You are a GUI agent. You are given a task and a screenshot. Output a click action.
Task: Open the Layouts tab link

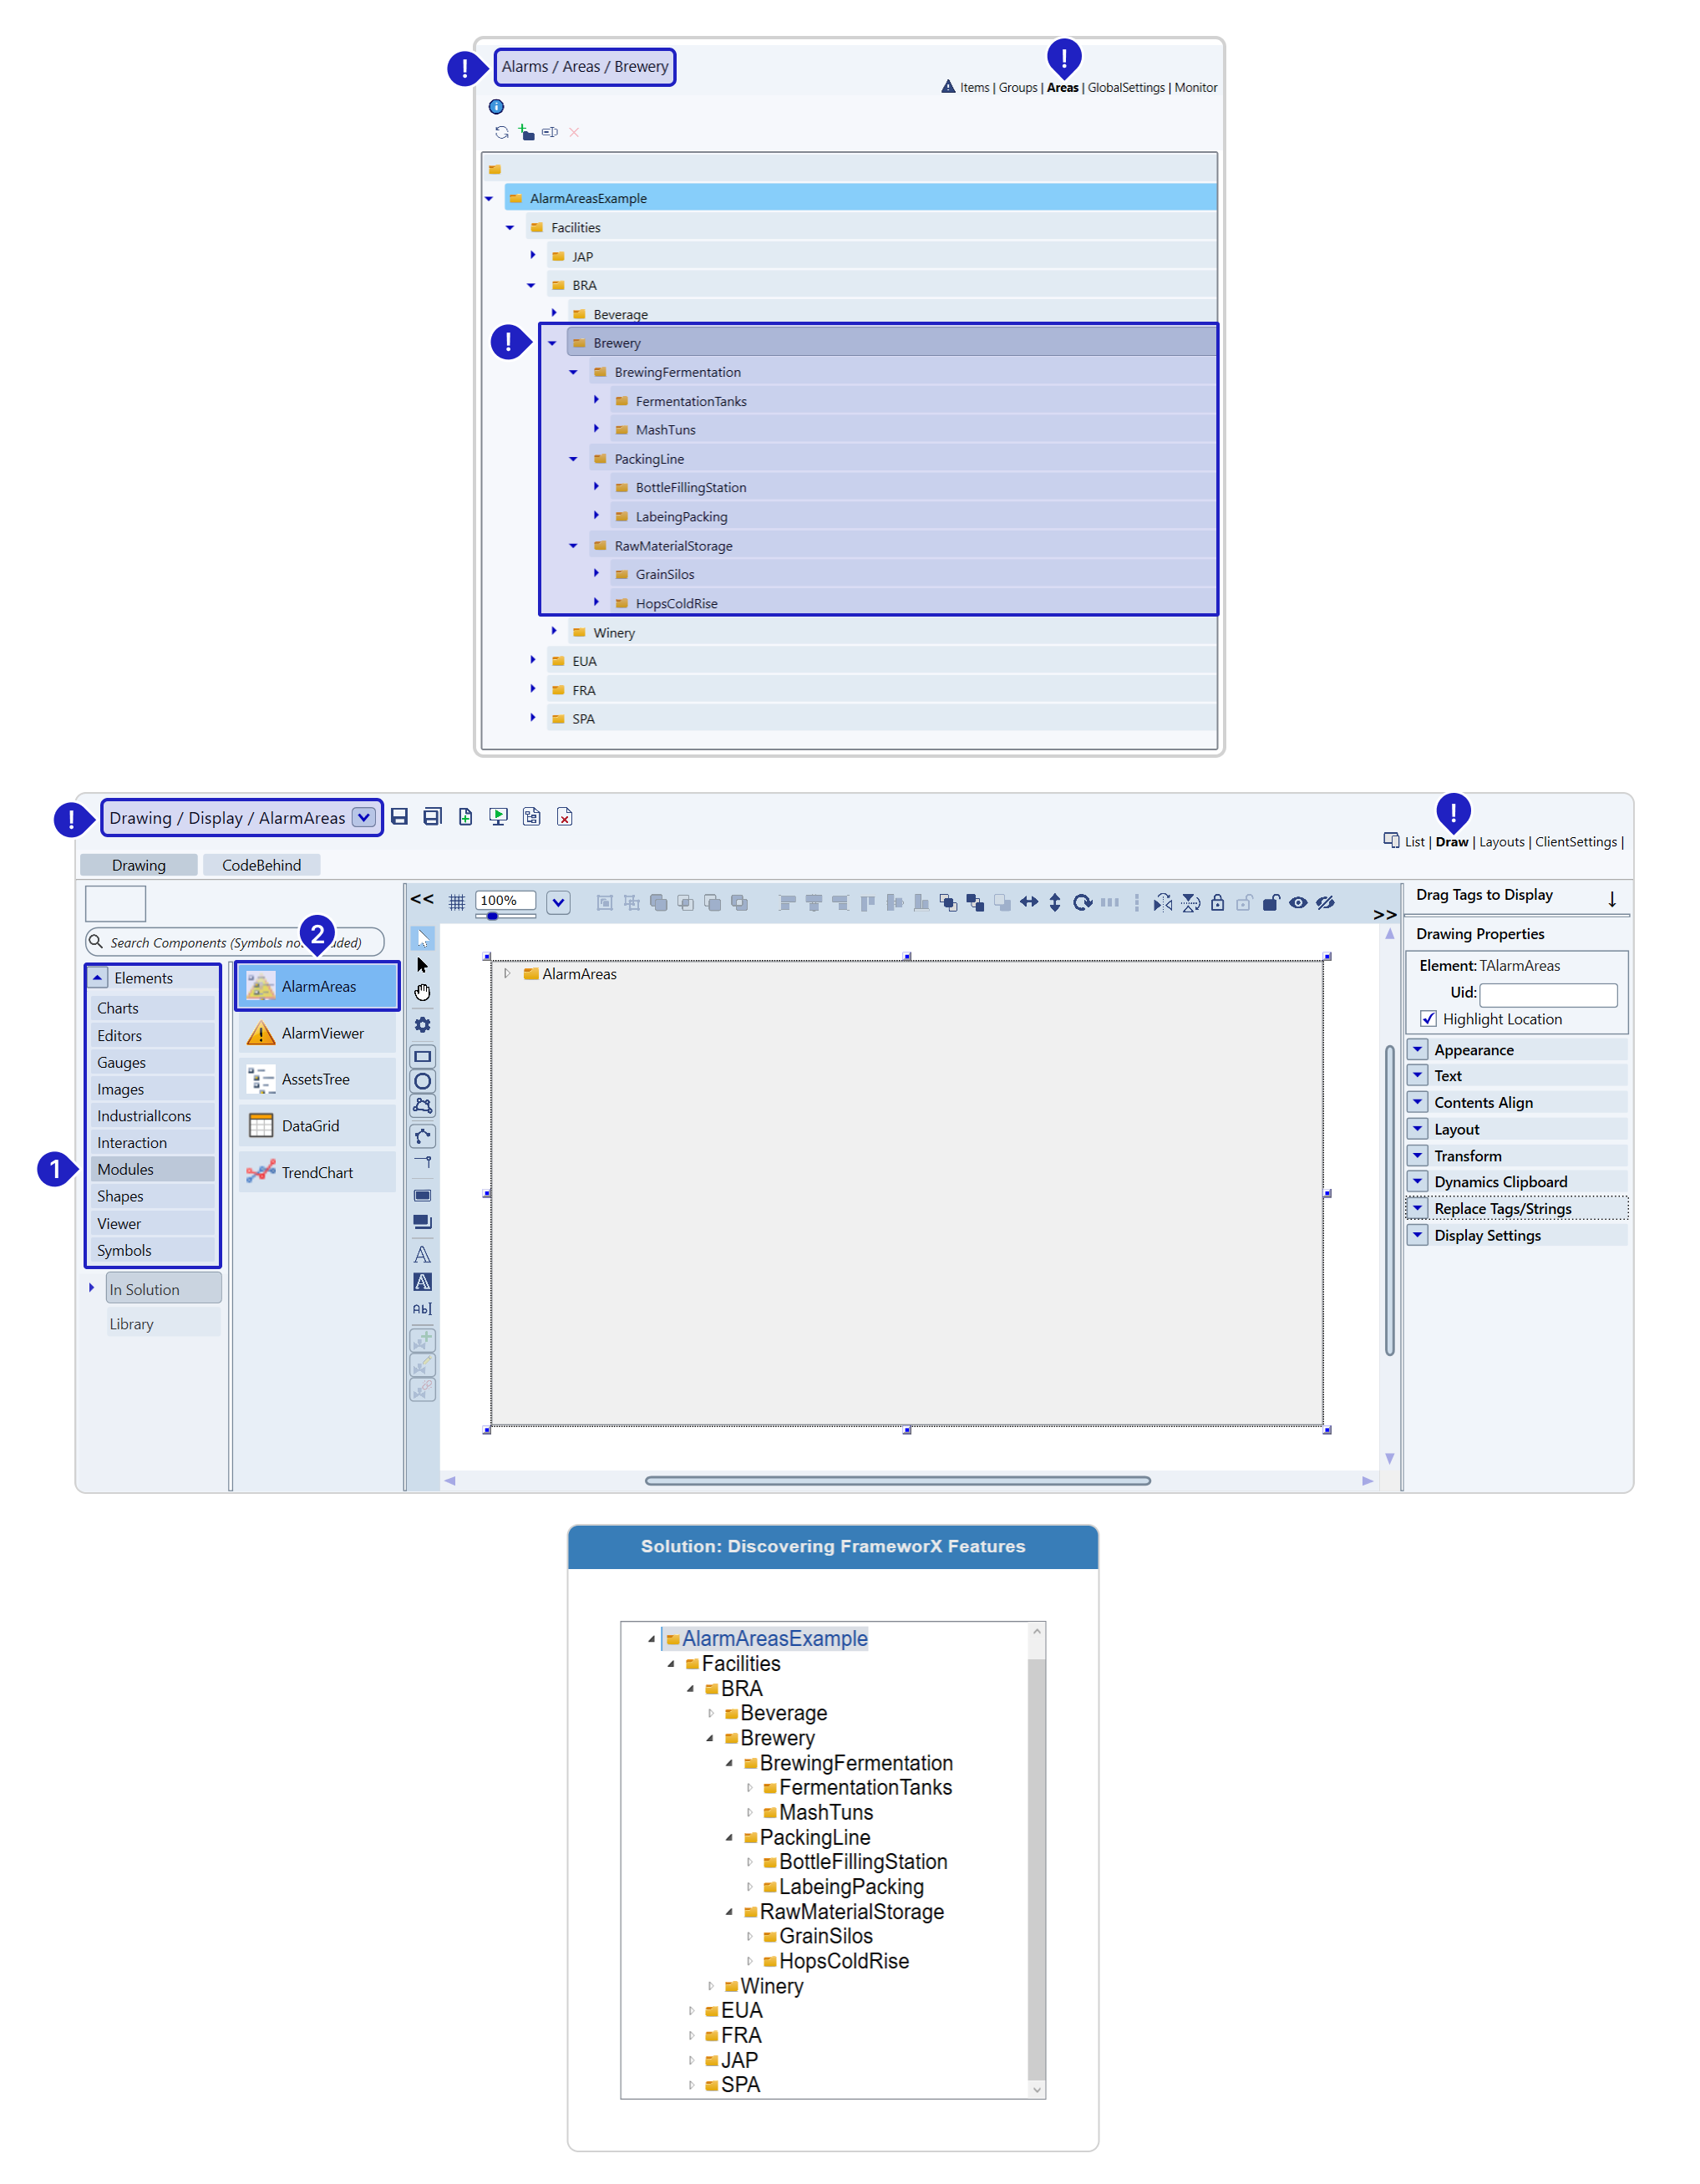(x=1501, y=842)
